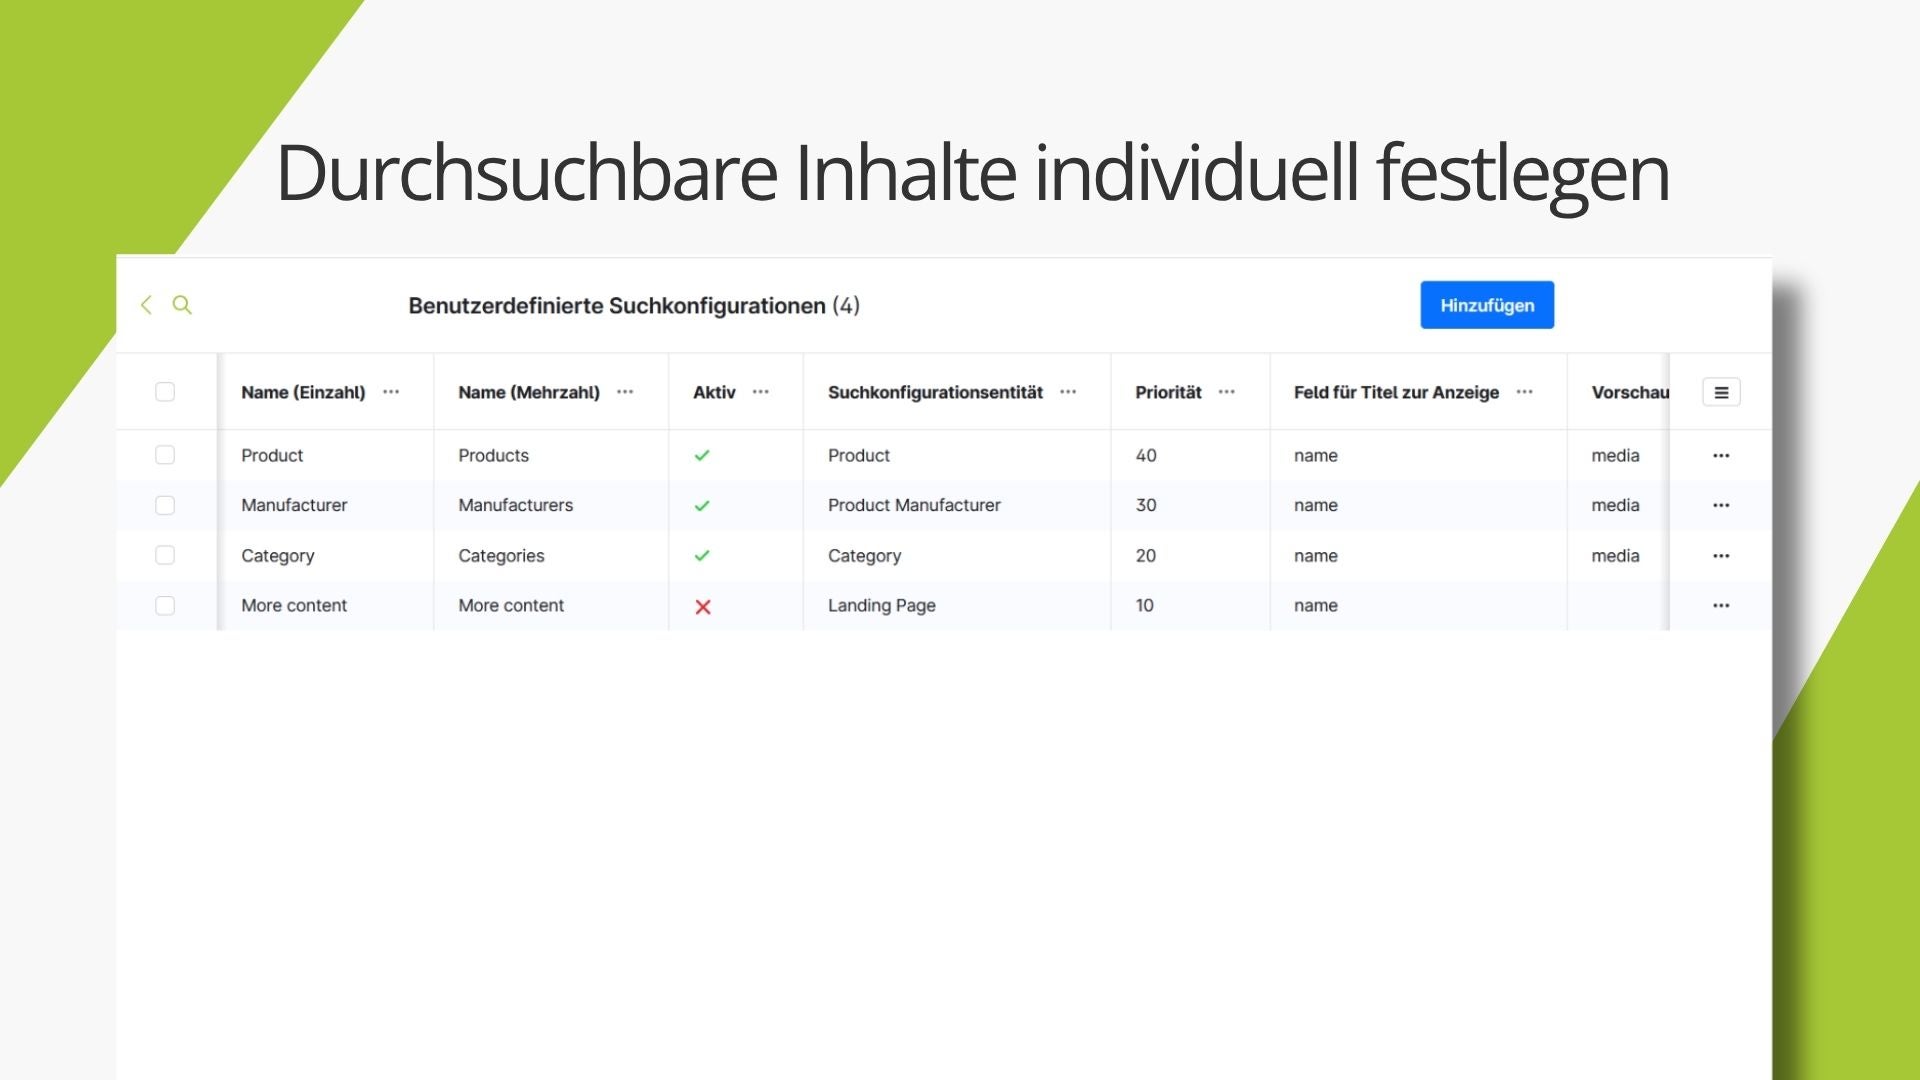
Task: Click priority value 10
Action: click(1145, 606)
